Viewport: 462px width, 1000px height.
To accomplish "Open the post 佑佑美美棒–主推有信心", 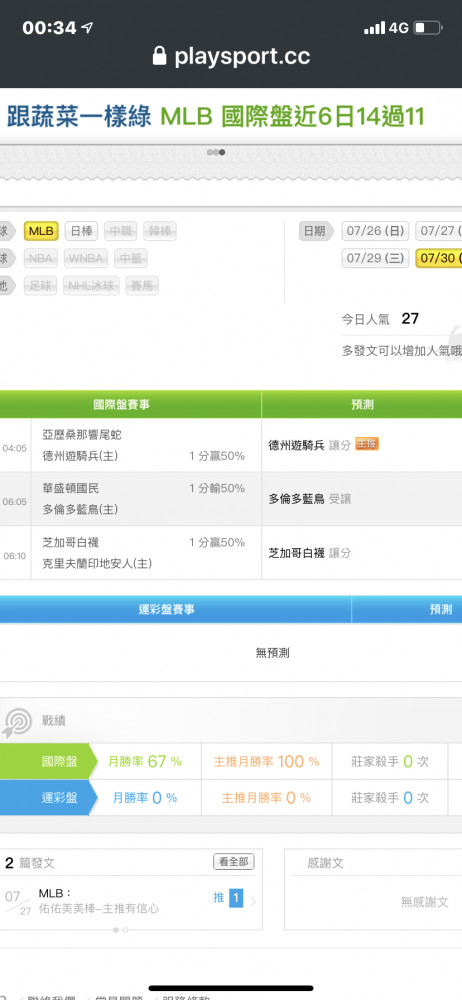I will 99,908.
